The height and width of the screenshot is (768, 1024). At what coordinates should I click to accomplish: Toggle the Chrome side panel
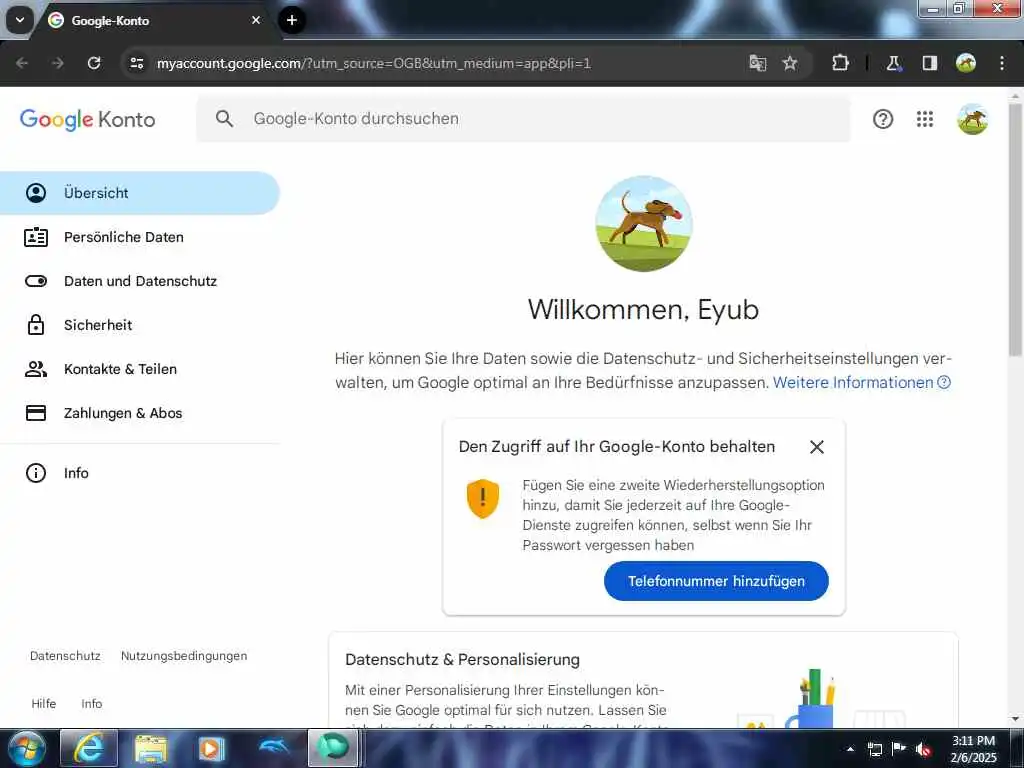(929, 63)
